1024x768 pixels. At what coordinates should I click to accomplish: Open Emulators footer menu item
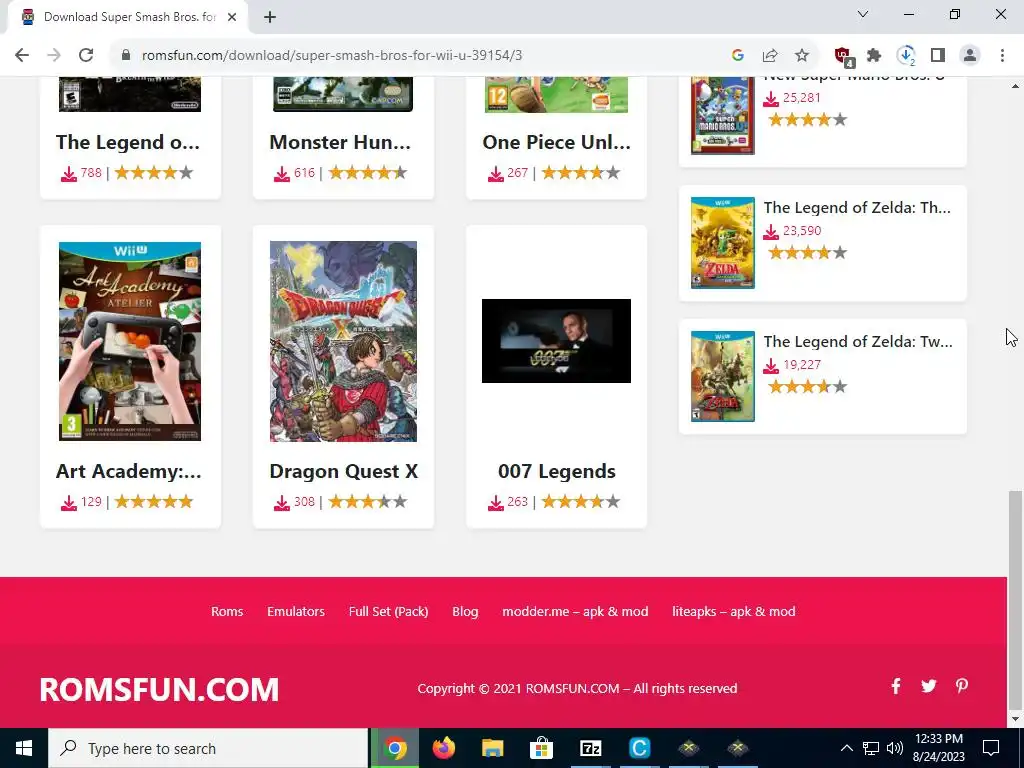296,611
